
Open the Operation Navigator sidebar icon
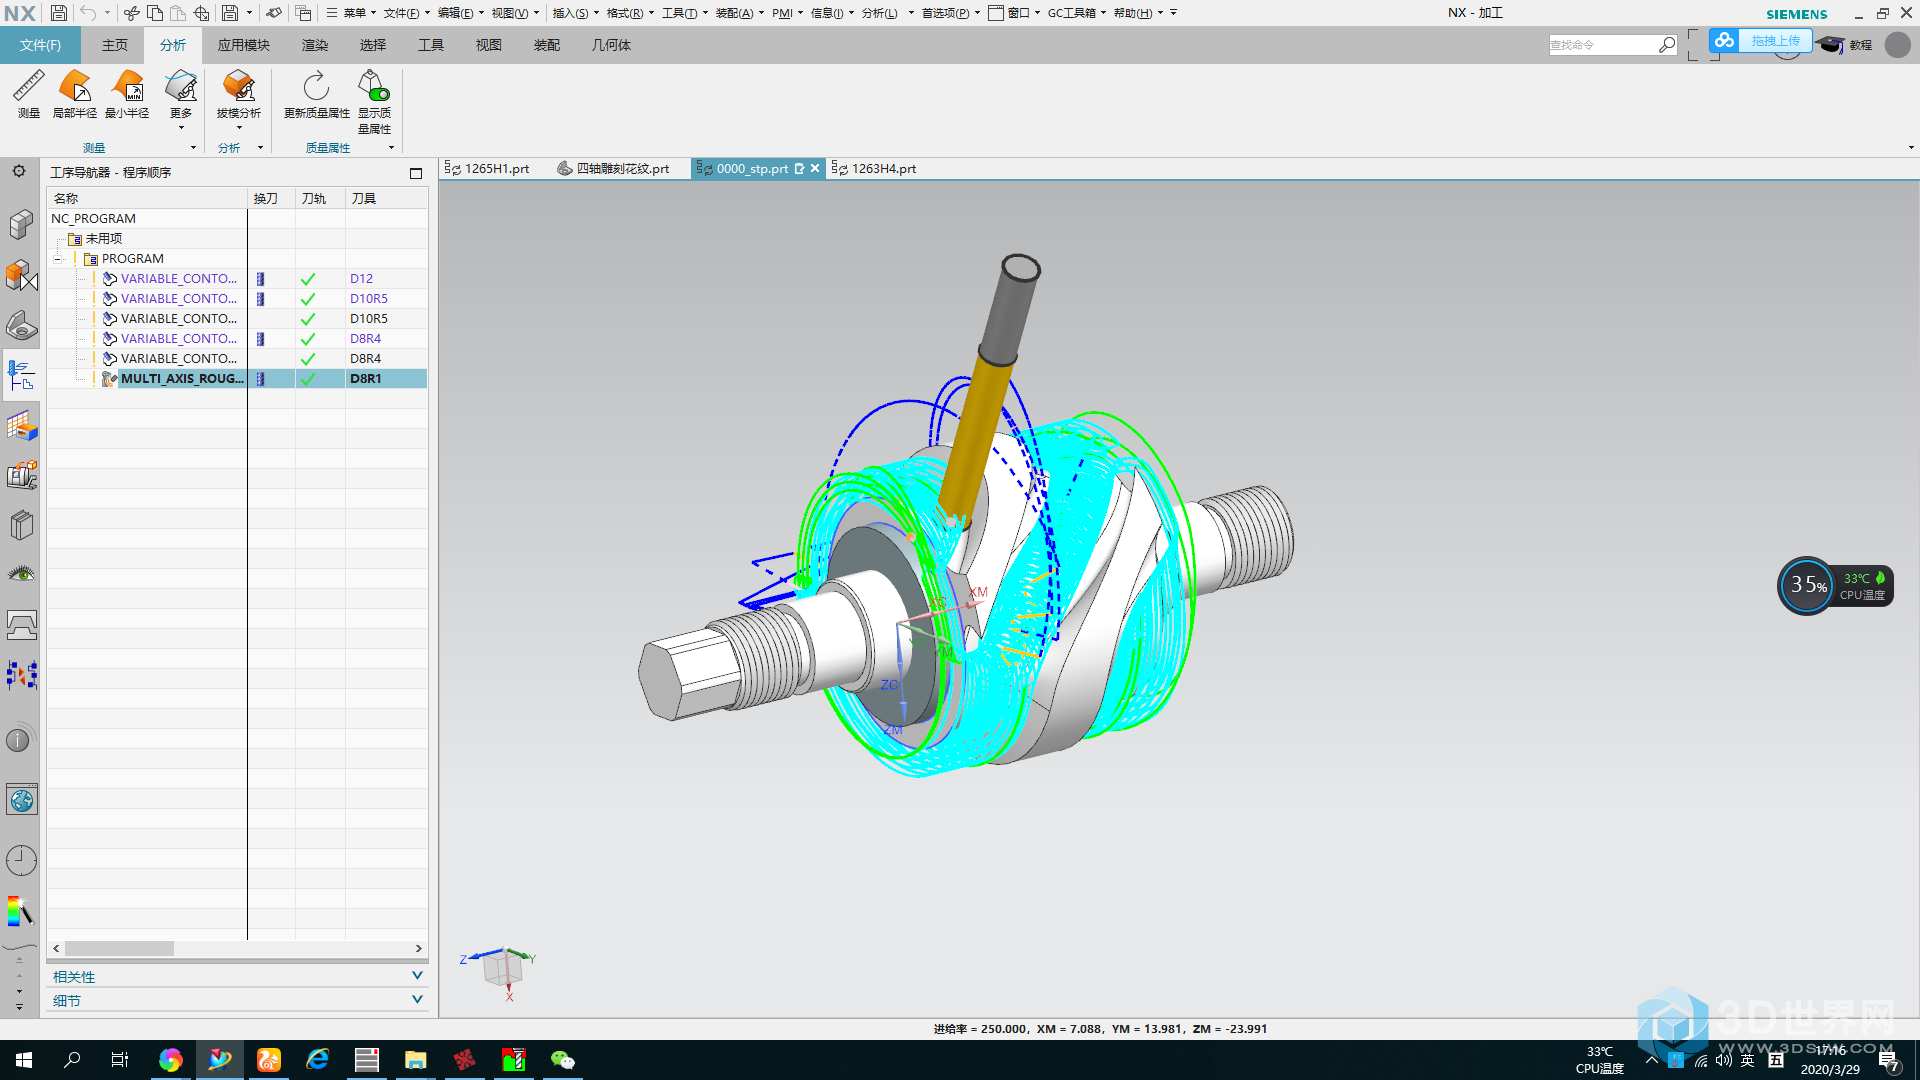click(21, 375)
